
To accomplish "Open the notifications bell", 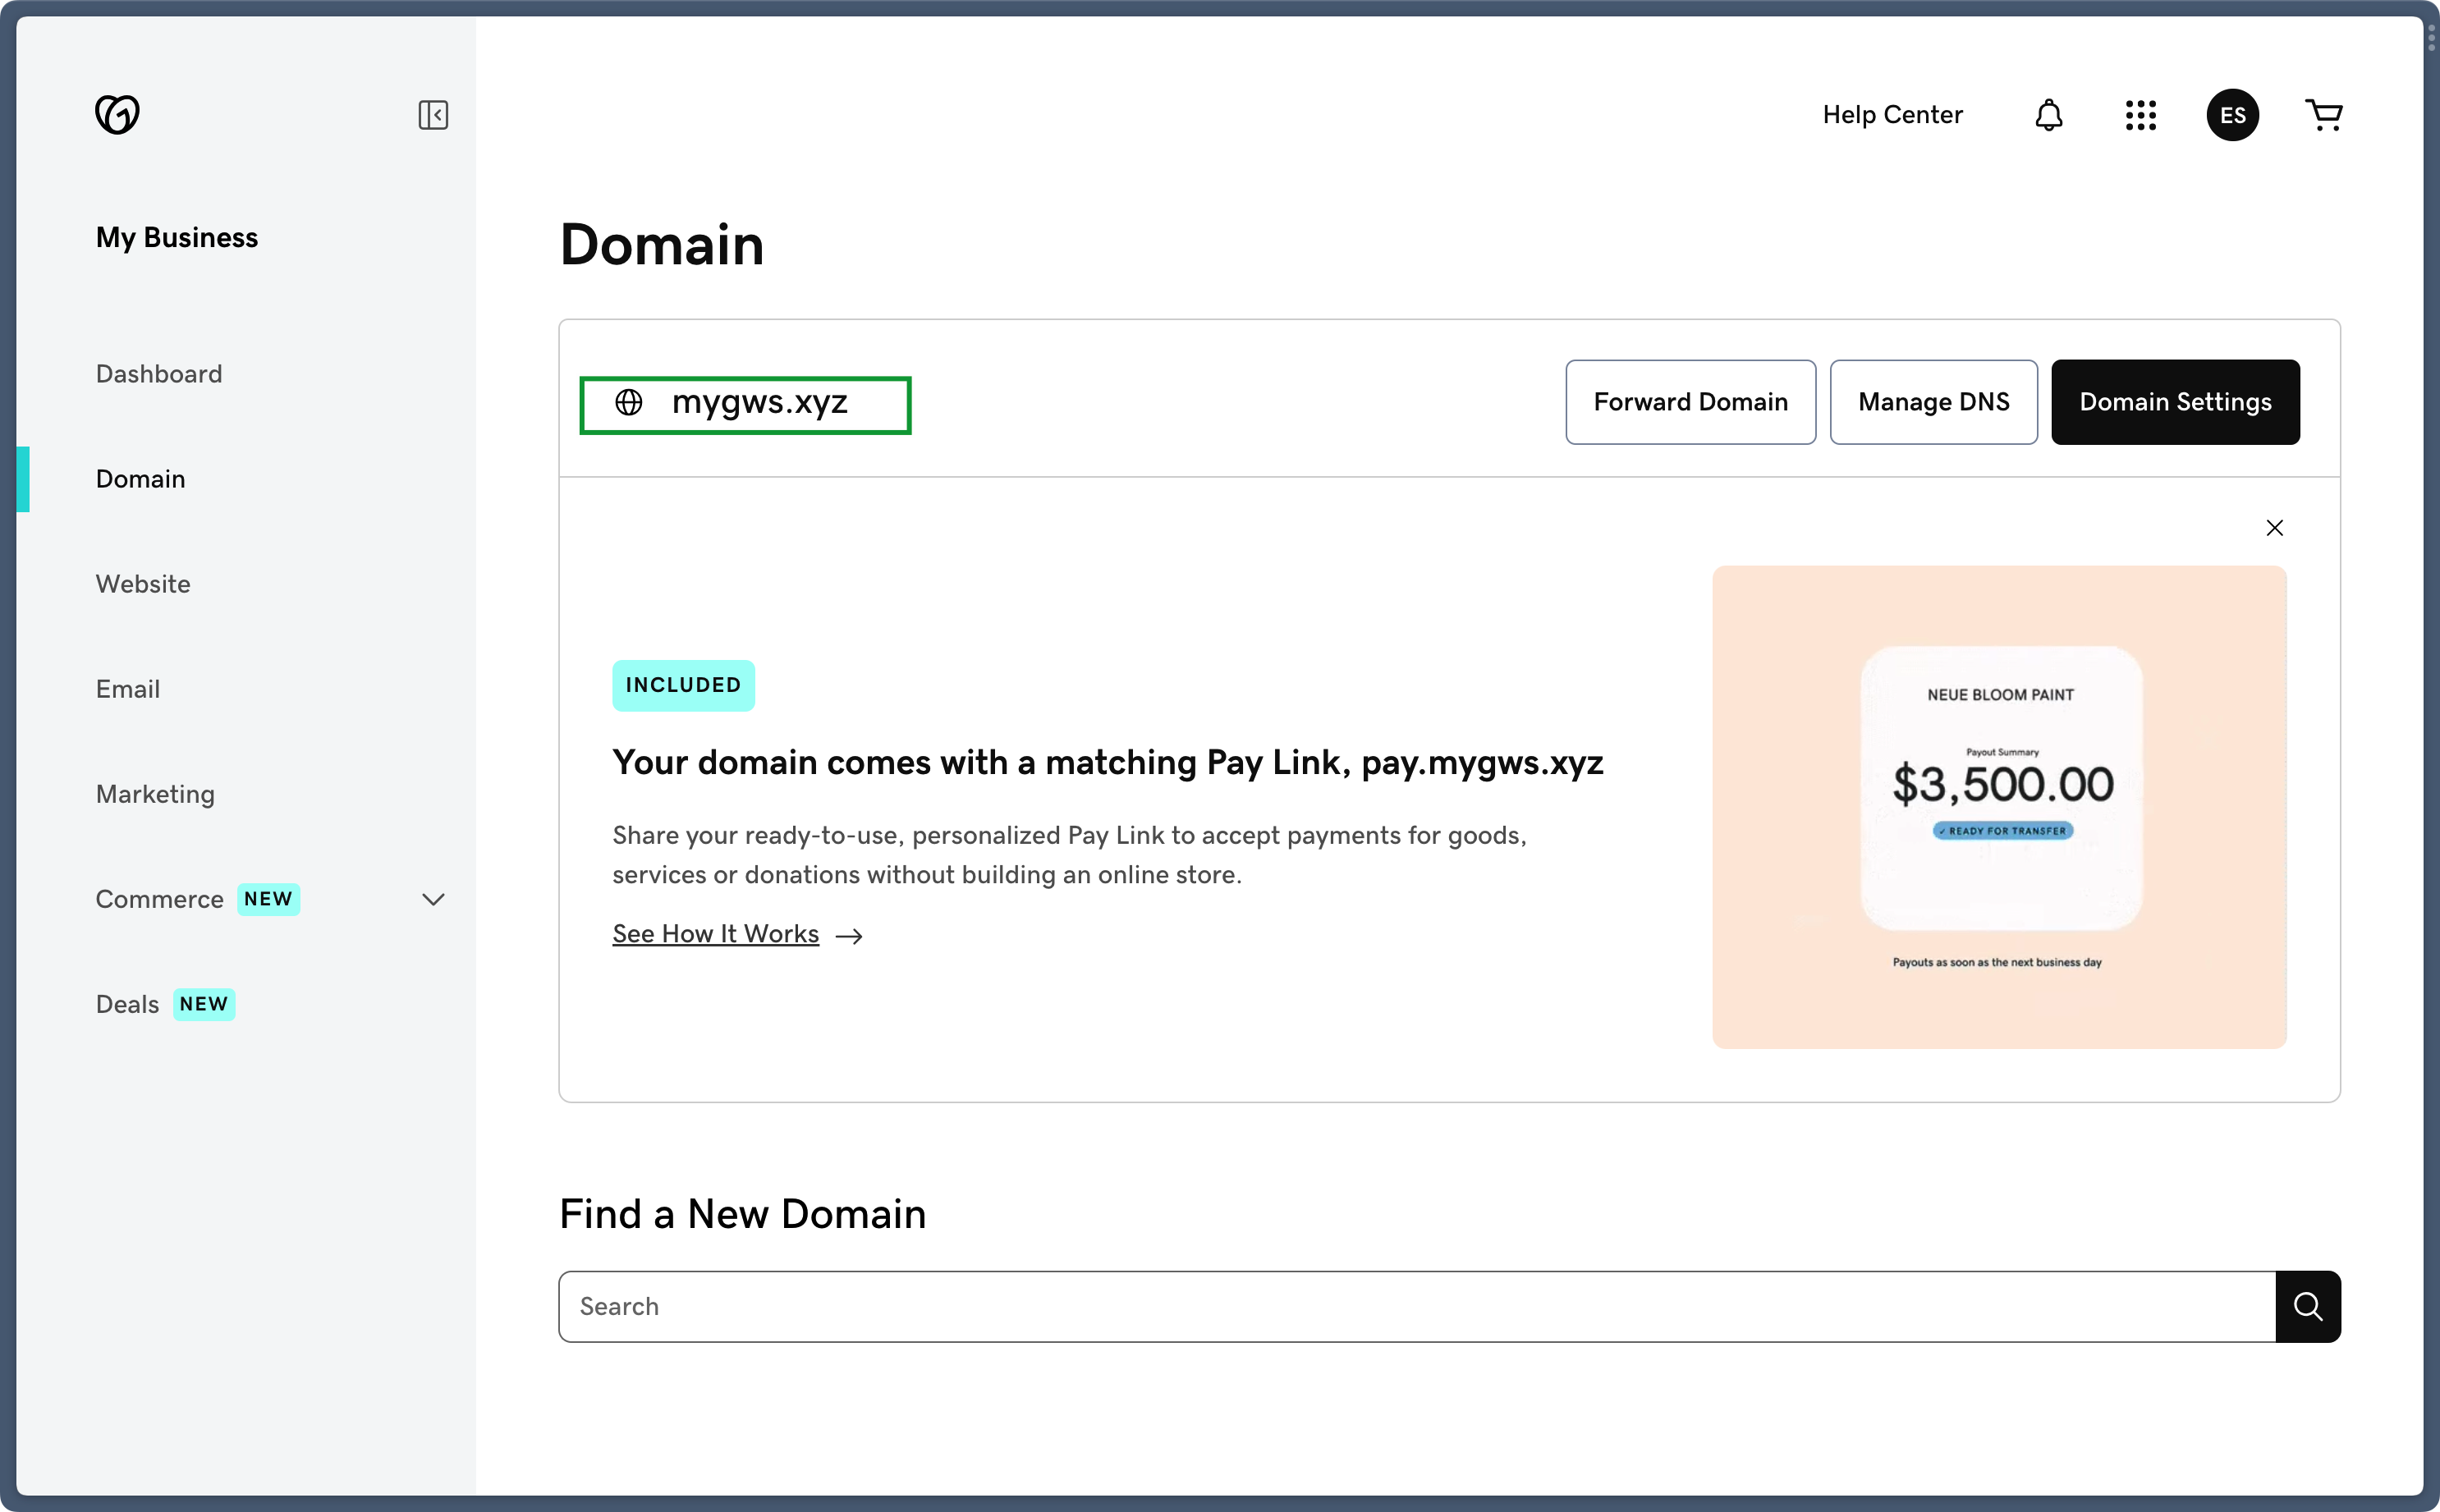I will tap(2049, 115).
